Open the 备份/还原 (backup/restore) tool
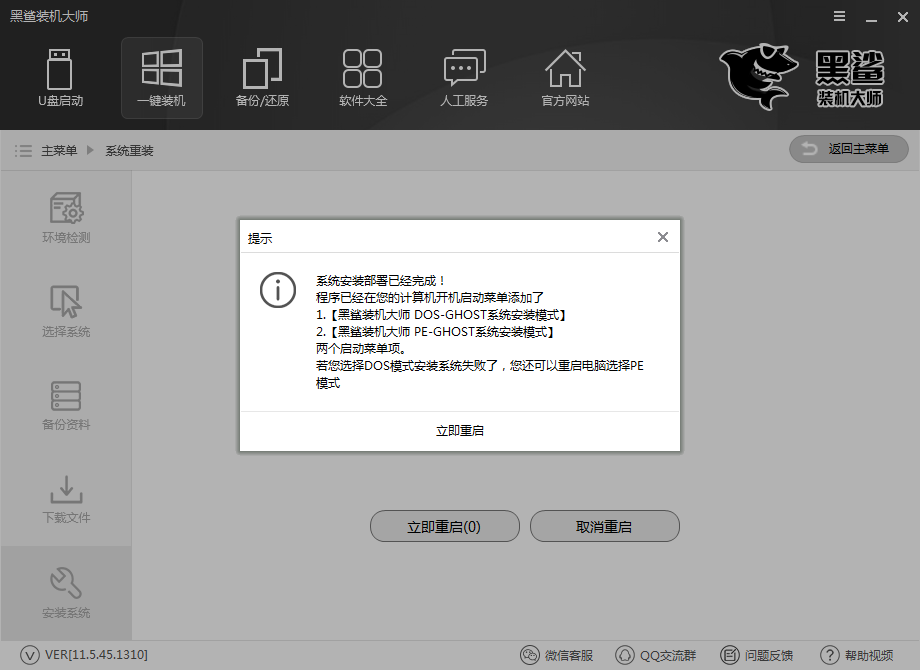920x670 pixels. 261,78
